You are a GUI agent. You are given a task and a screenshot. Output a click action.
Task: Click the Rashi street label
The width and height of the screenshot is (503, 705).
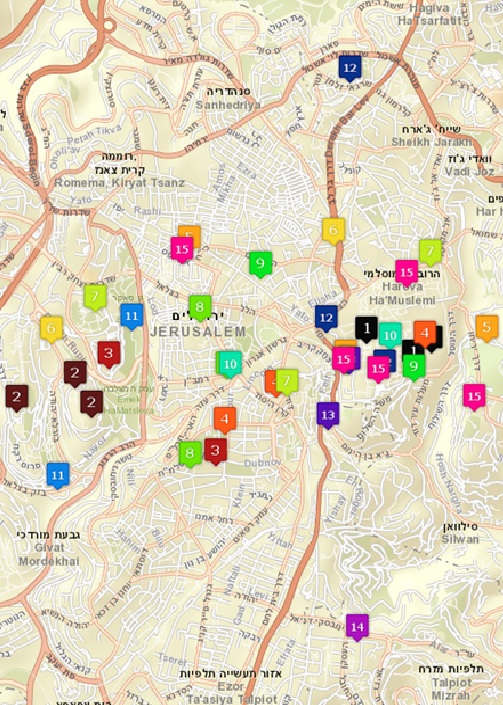point(147,210)
